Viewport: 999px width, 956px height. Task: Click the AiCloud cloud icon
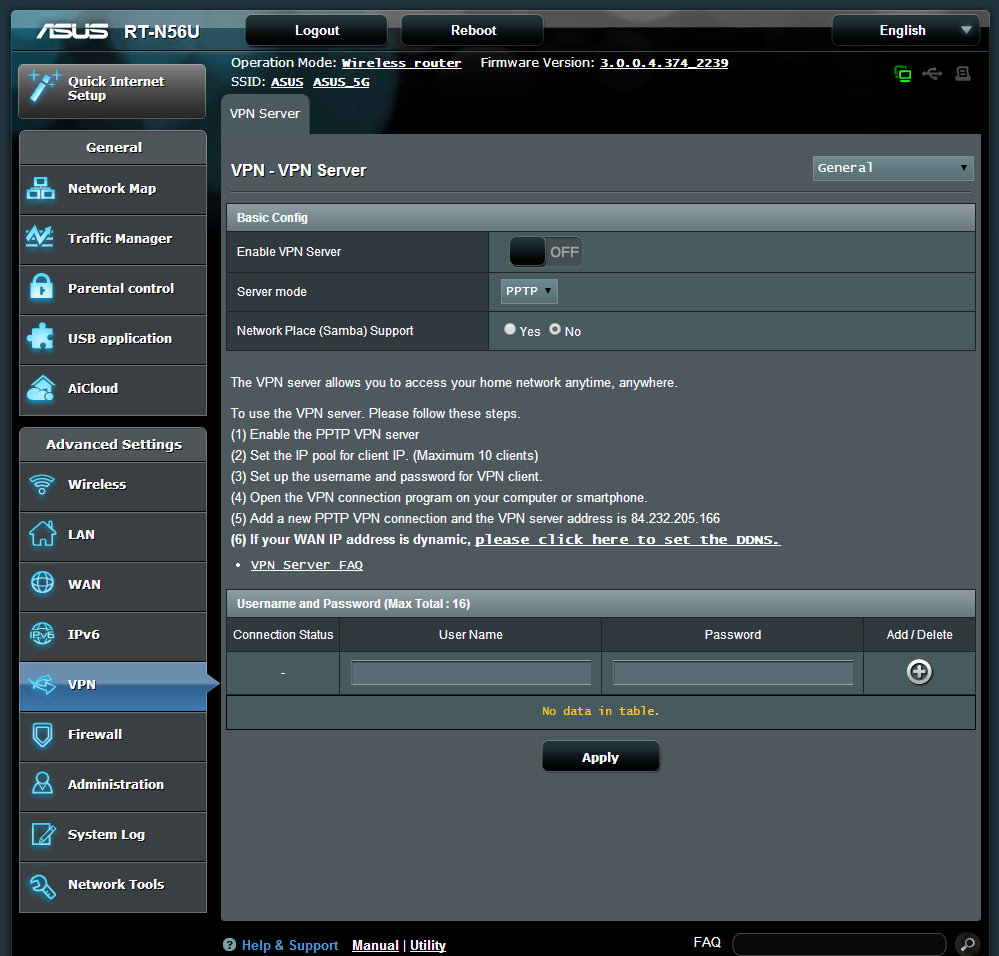pos(41,388)
